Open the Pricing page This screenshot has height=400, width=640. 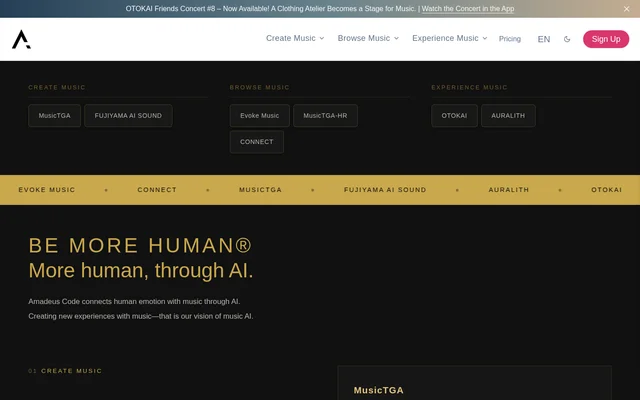tap(510, 39)
